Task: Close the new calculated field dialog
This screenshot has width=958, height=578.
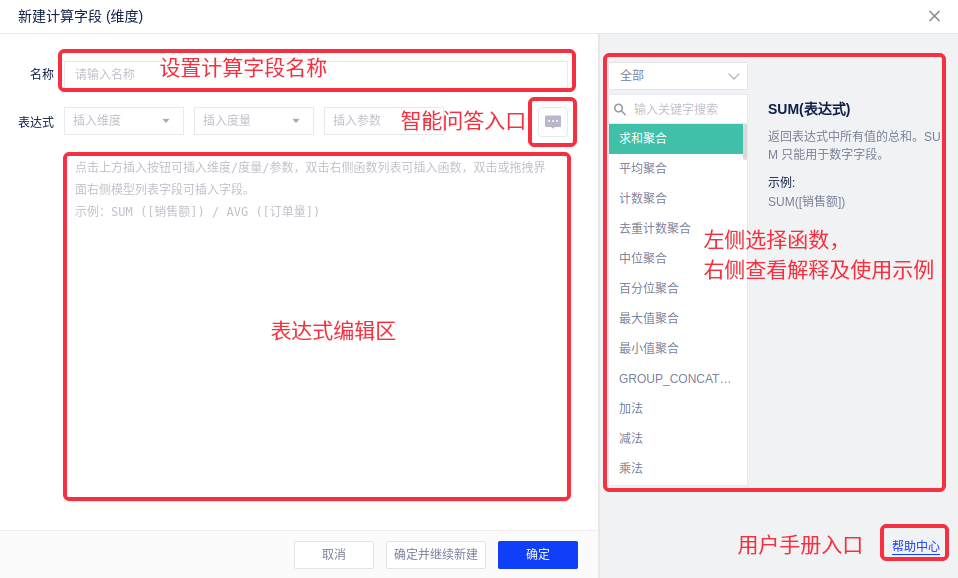Action: [934, 16]
